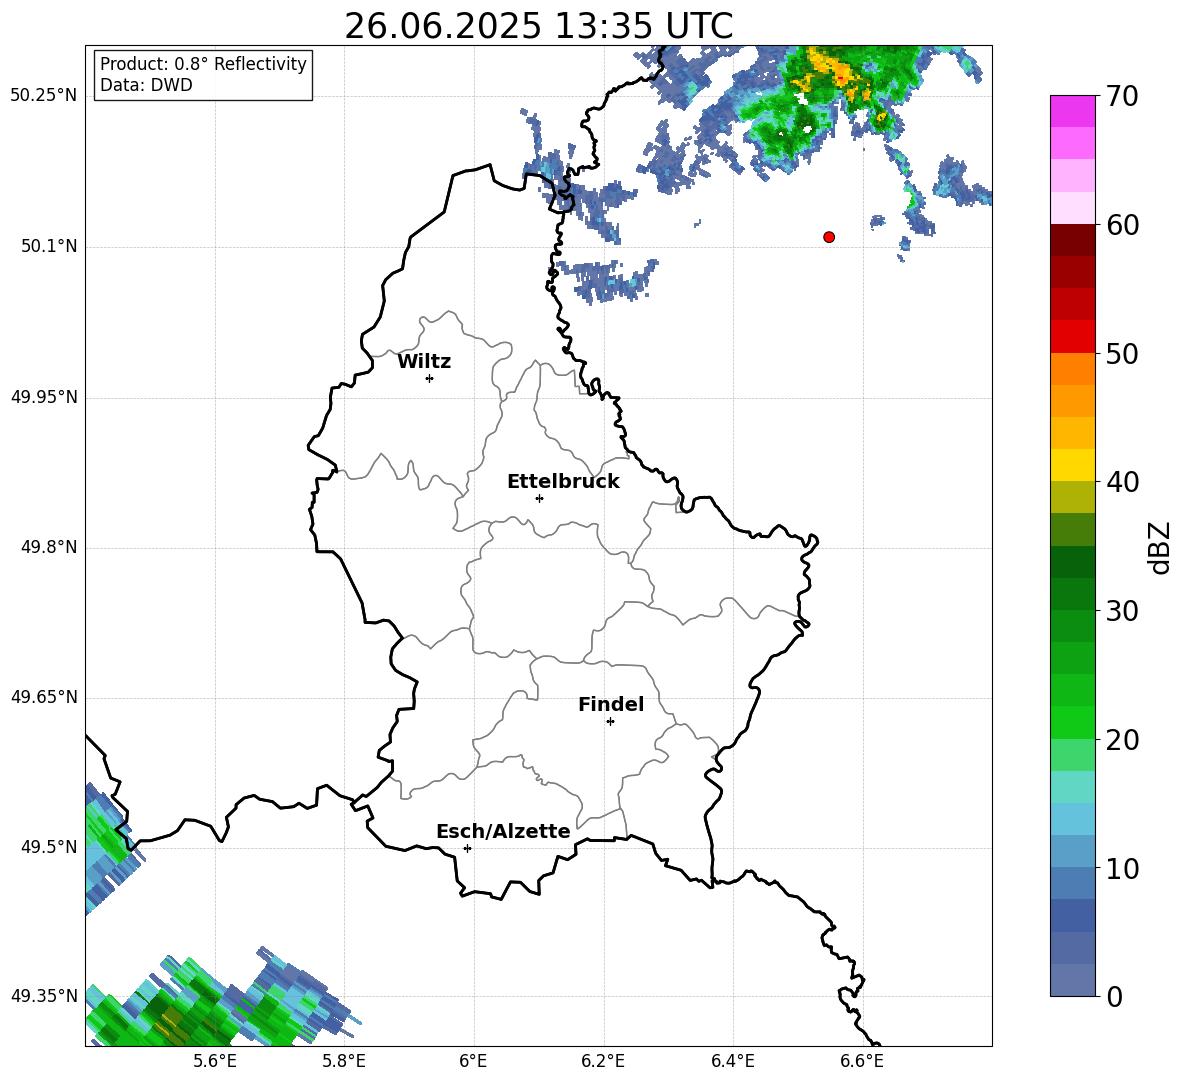The height and width of the screenshot is (1081, 1184).
Task: Click the 49.95°N latitude label
Action: [x=44, y=396]
